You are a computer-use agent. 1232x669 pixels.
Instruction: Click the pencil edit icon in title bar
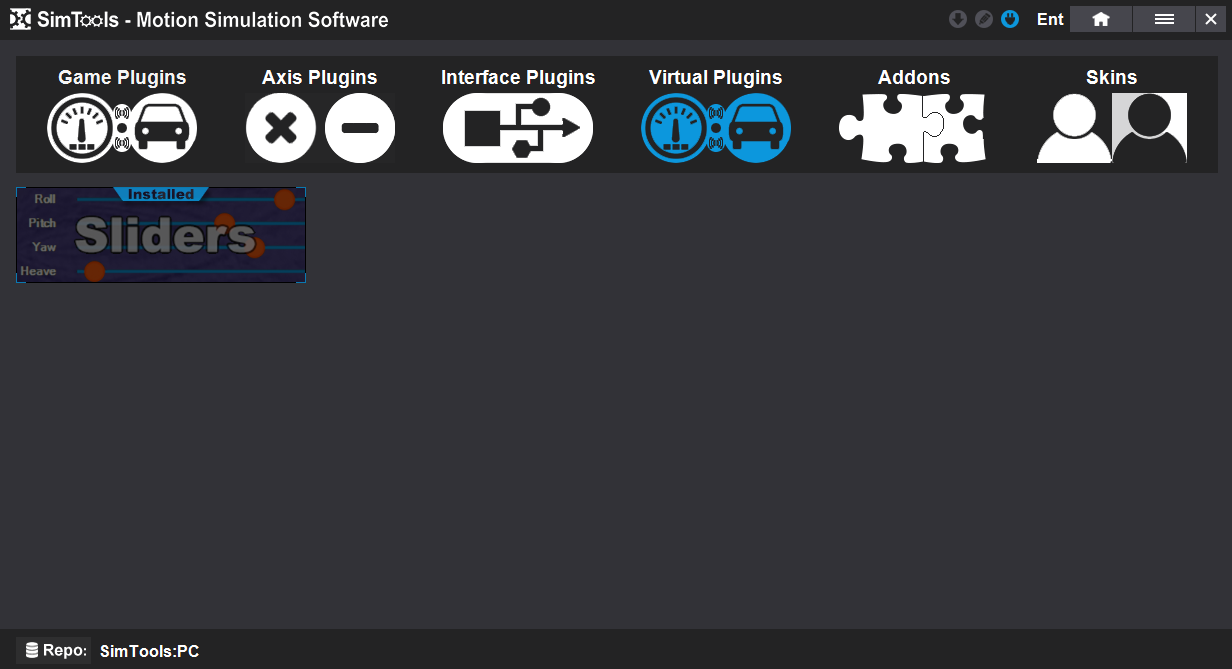984,19
